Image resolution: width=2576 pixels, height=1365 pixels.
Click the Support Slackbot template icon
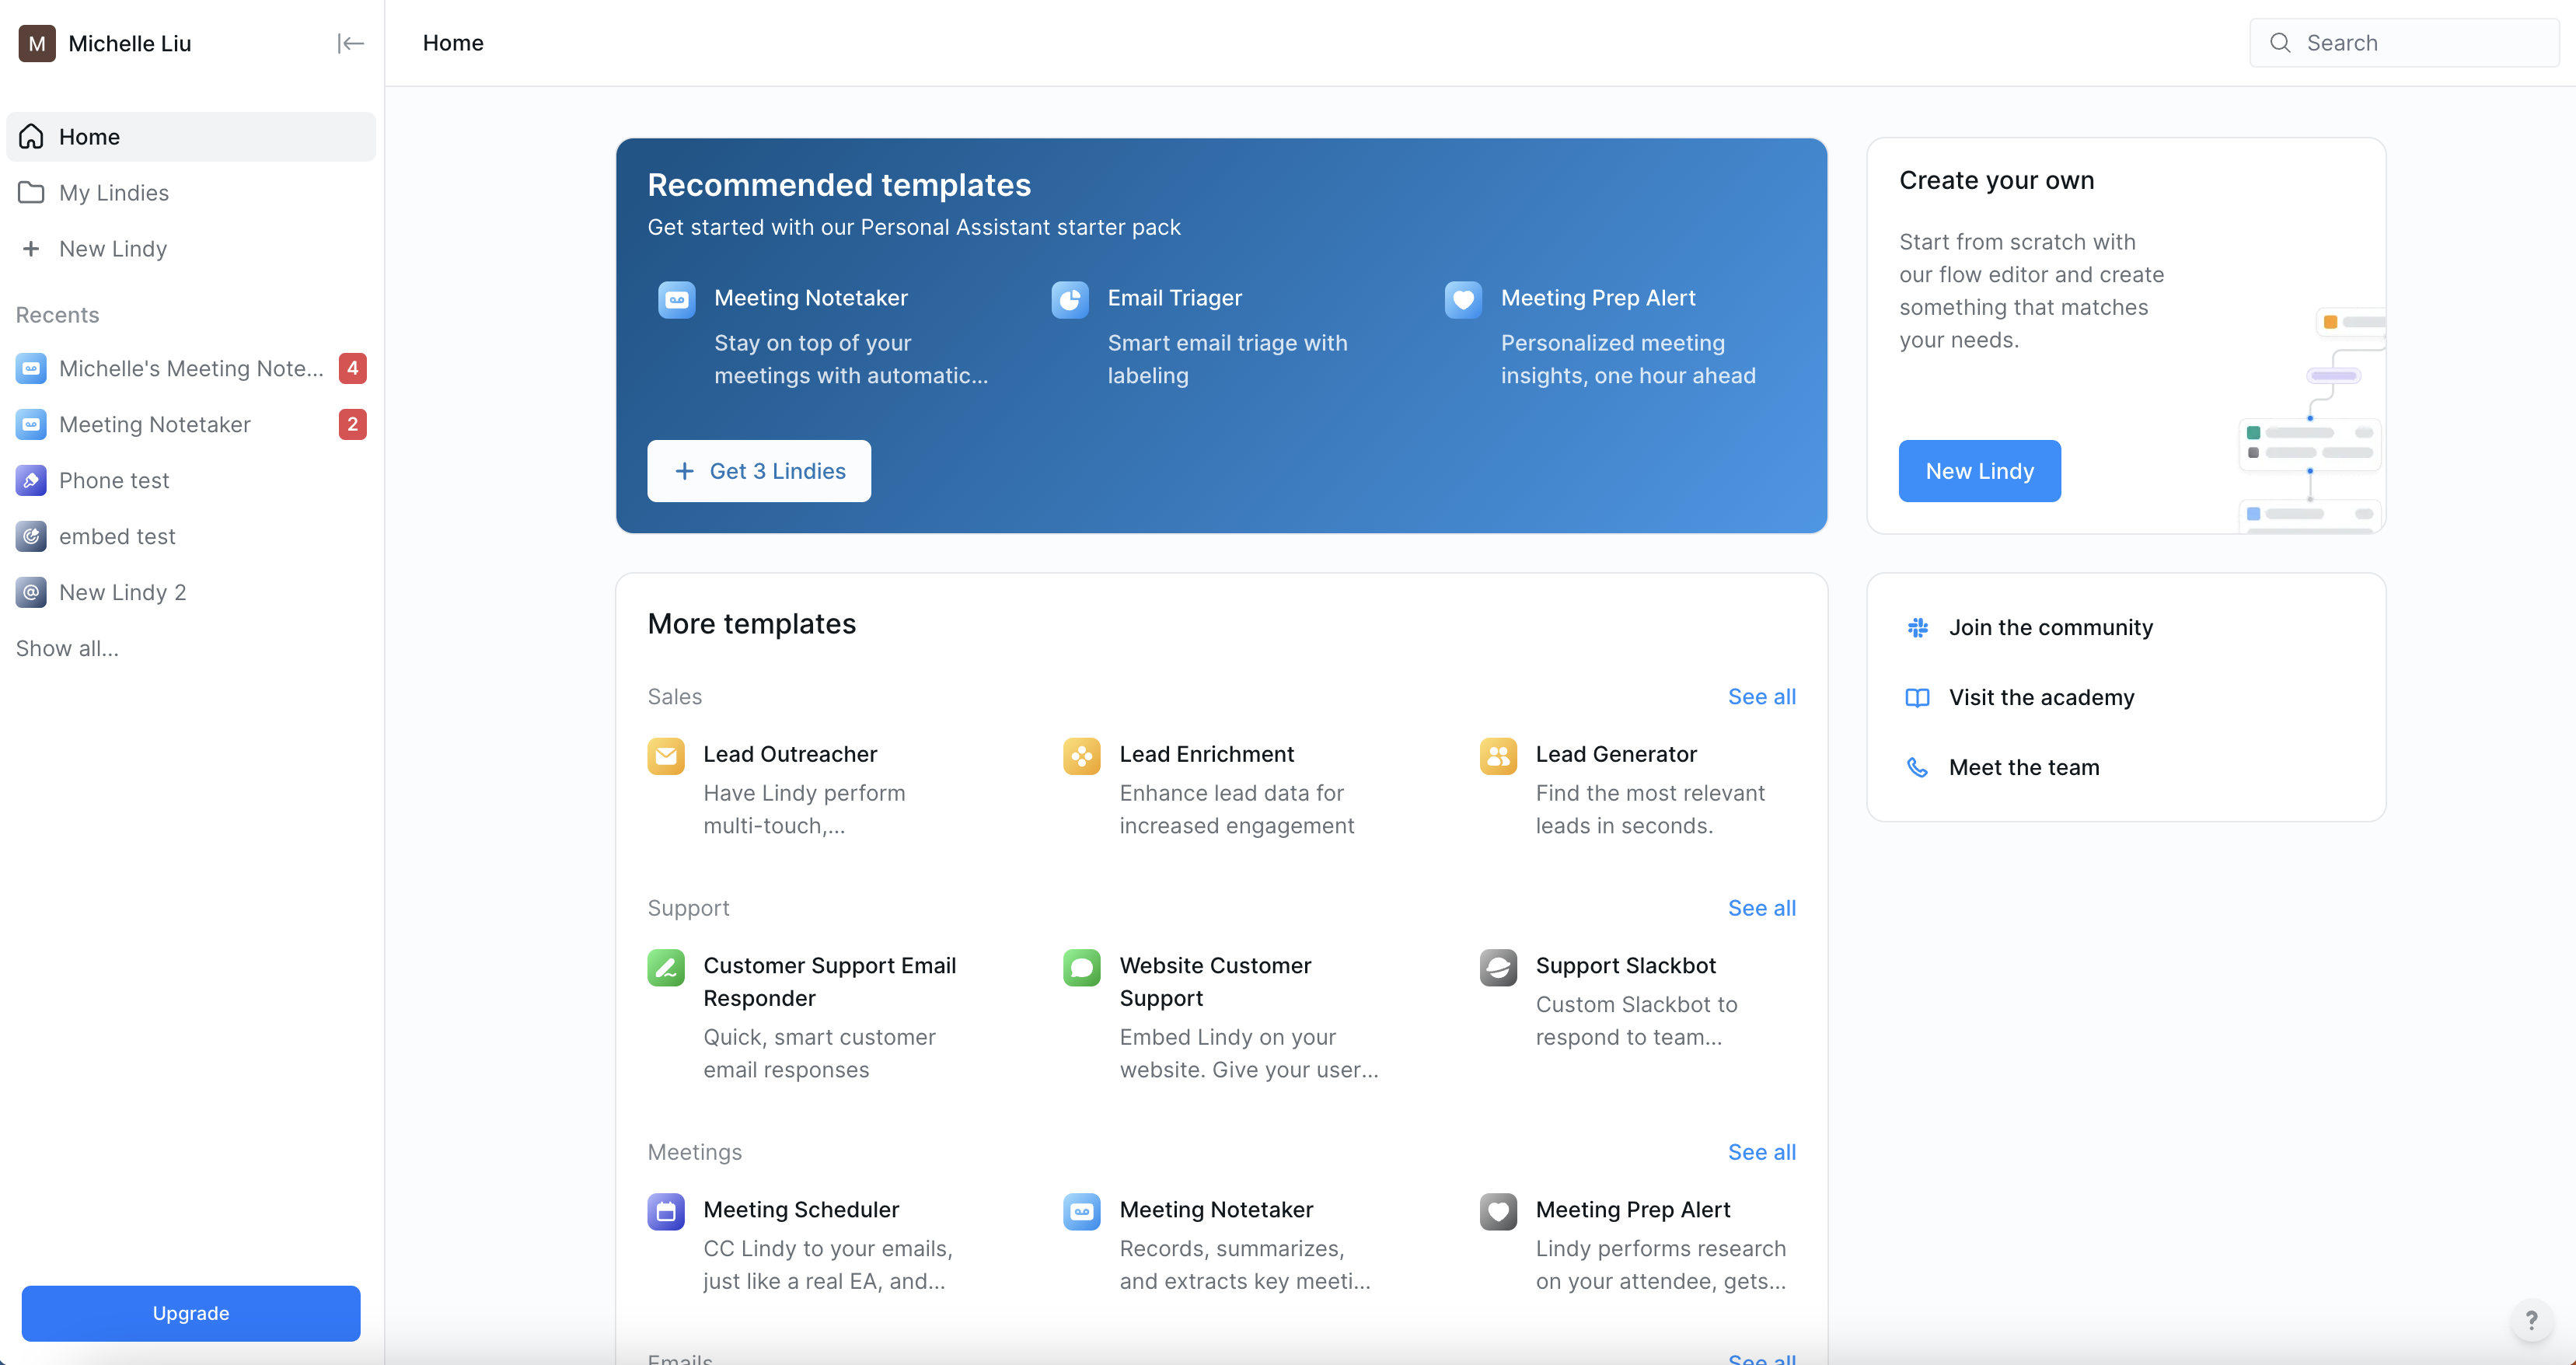click(x=1497, y=967)
